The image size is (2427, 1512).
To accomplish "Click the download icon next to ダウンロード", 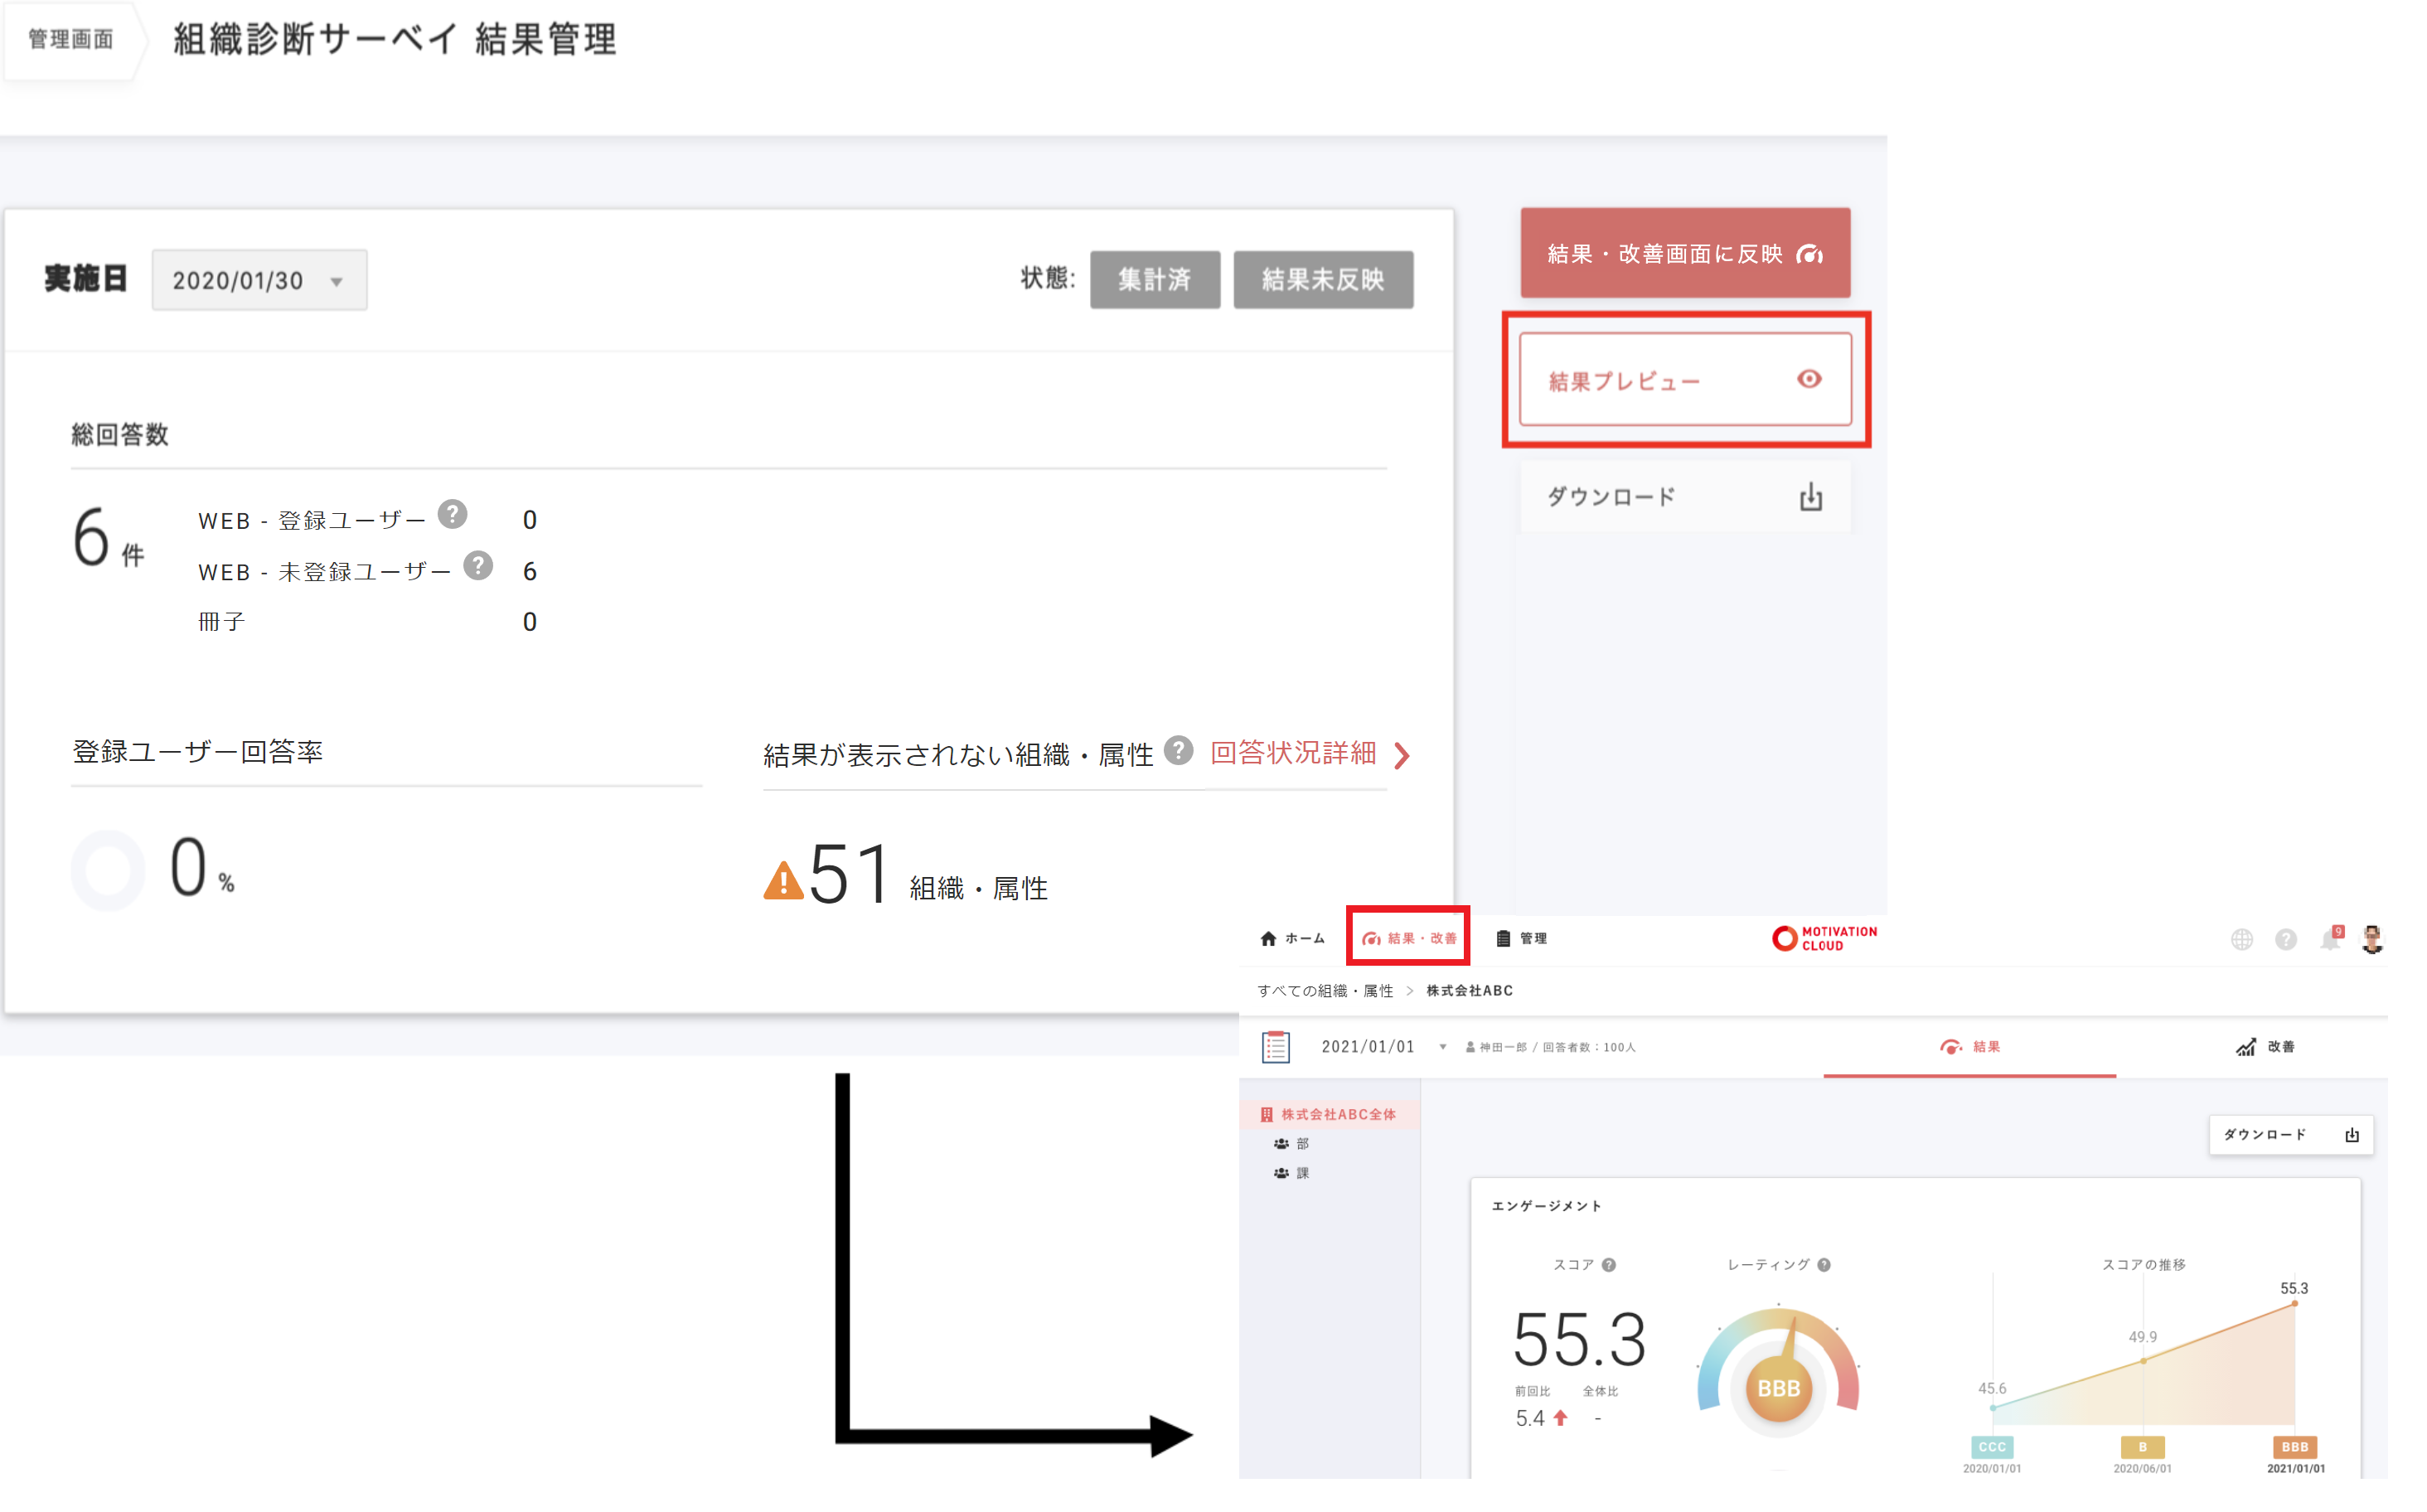I will pyautogui.click(x=2352, y=1134).
